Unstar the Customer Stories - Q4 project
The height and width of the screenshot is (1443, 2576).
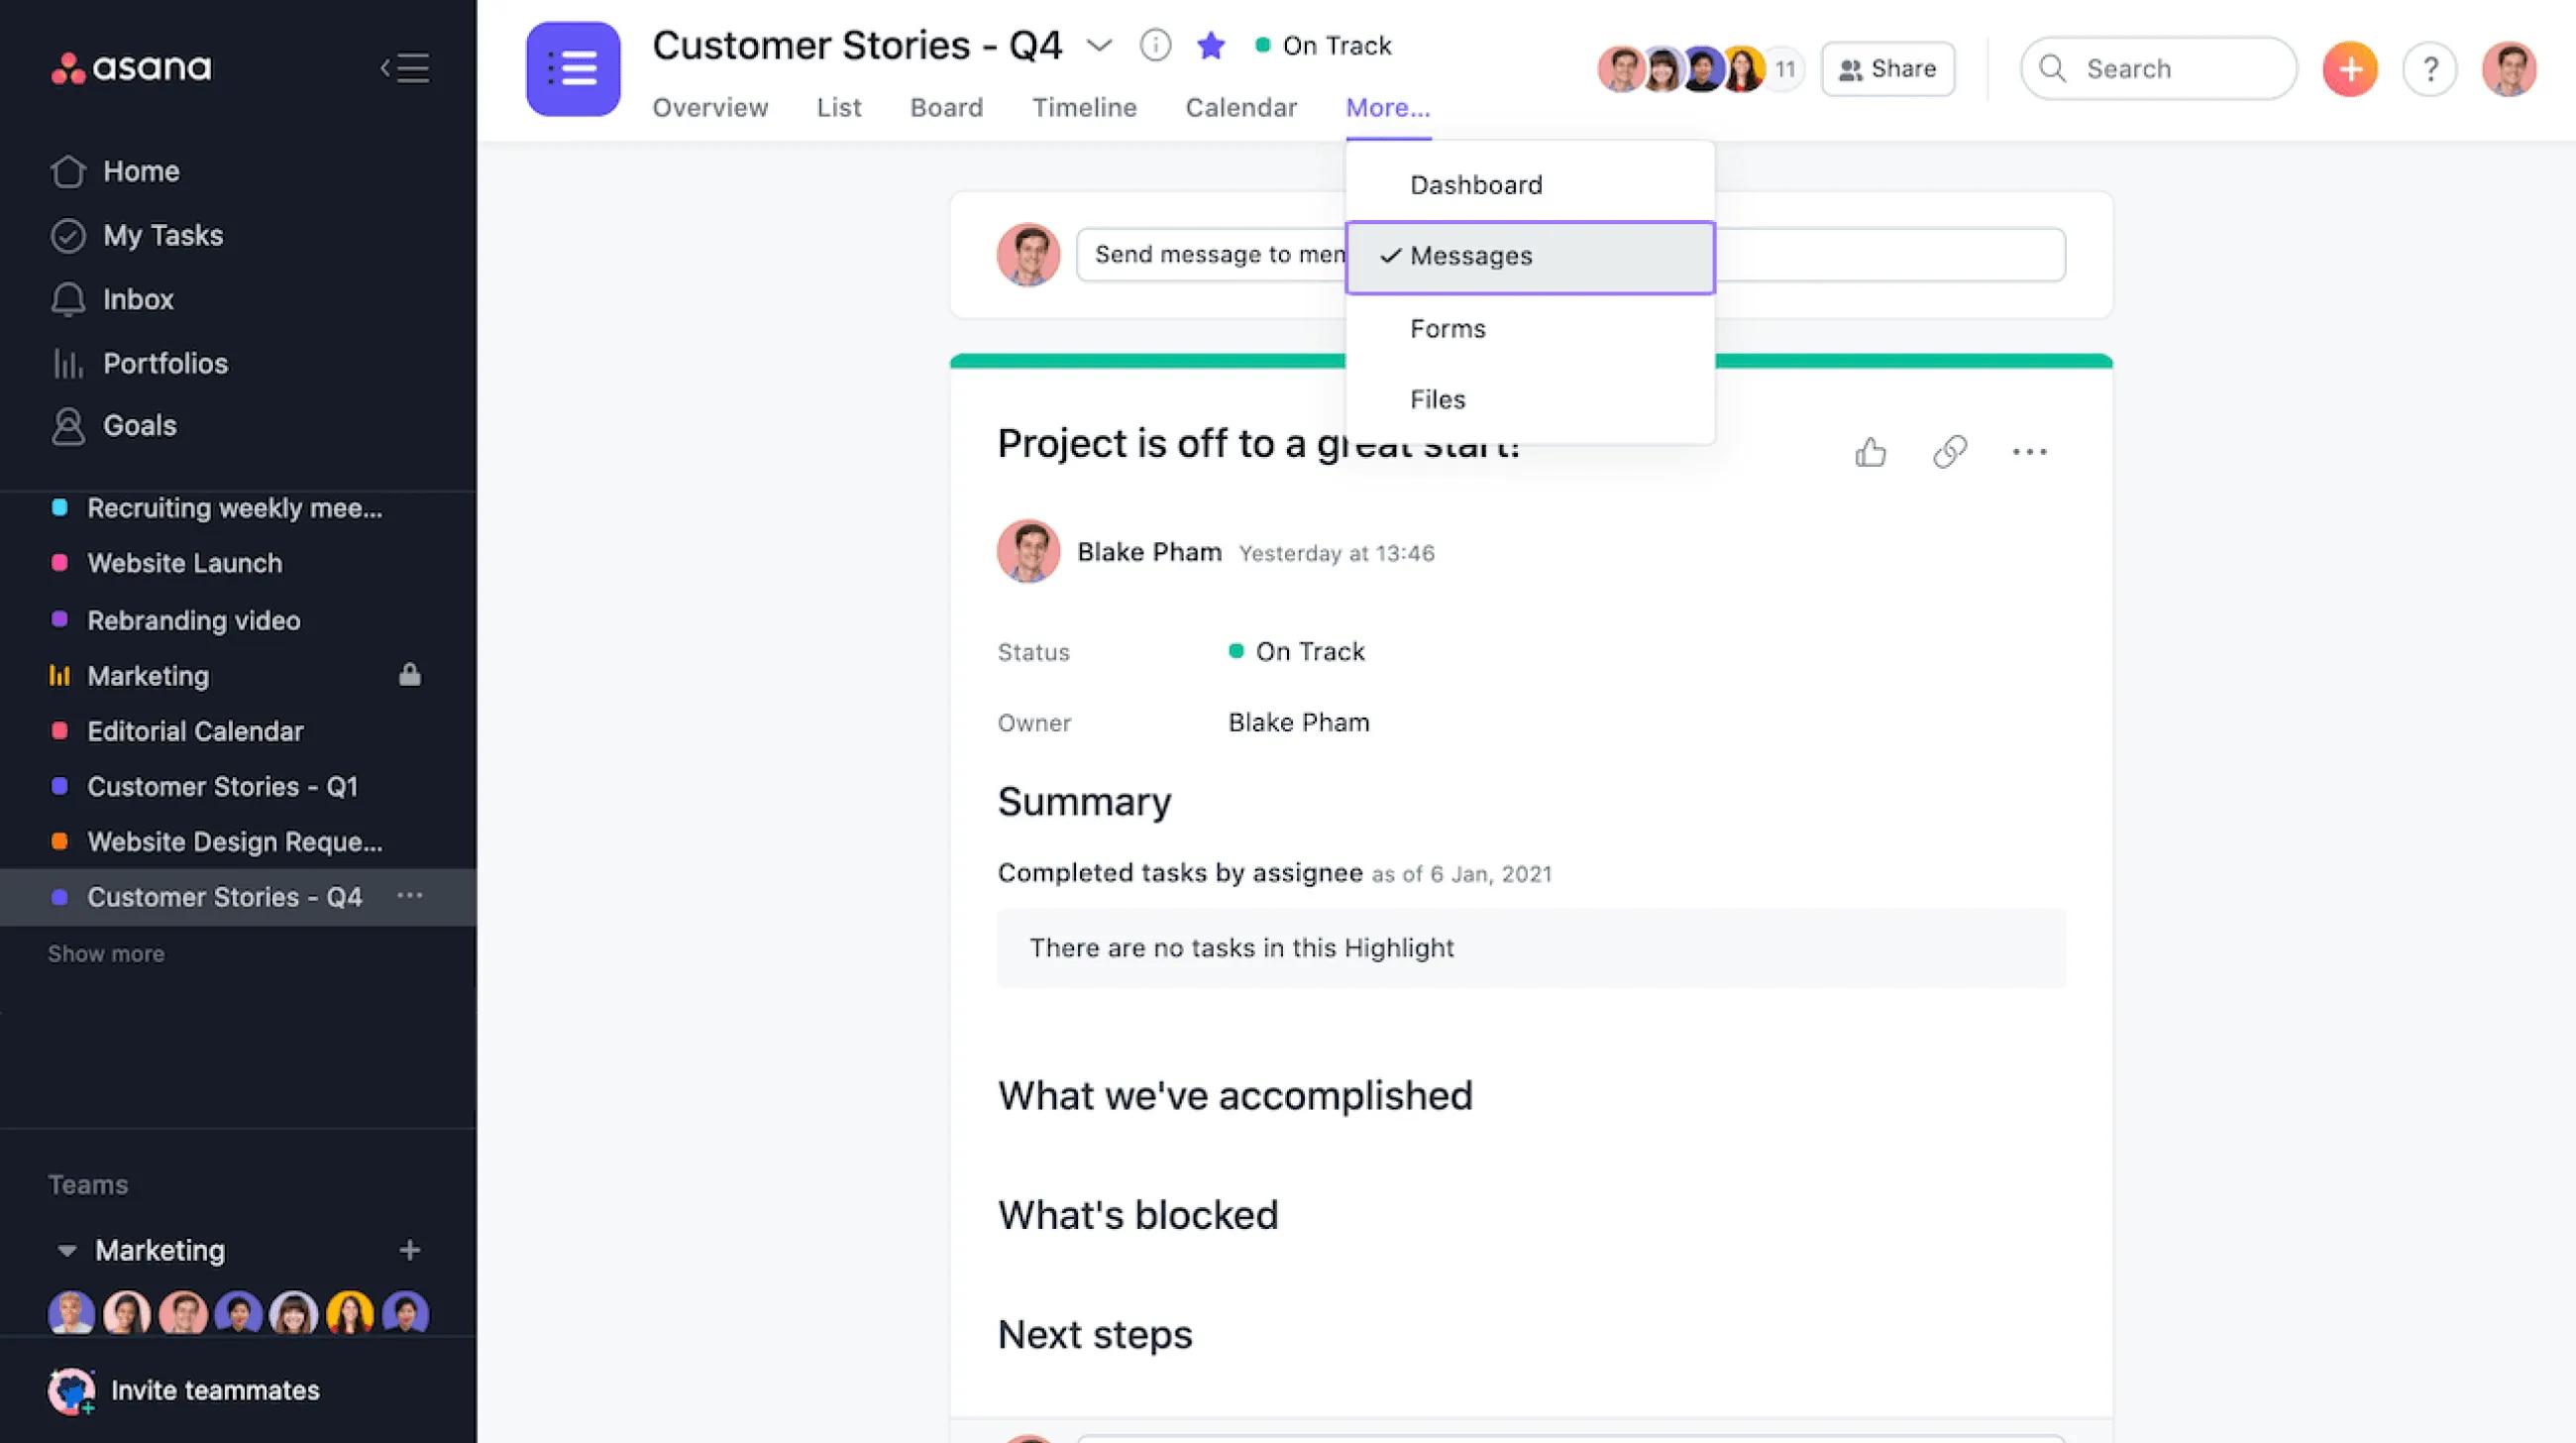tap(1211, 46)
